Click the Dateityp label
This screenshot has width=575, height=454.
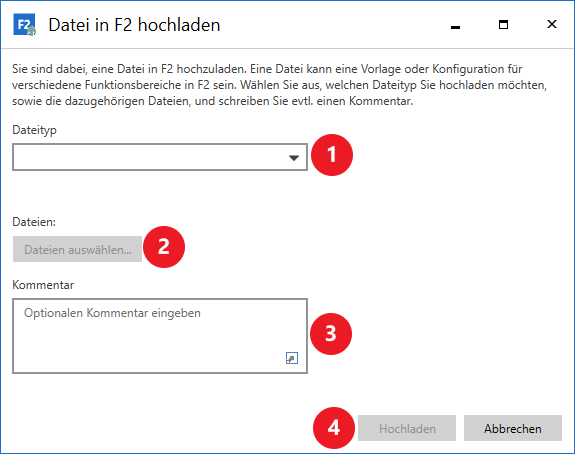(34, 130)
